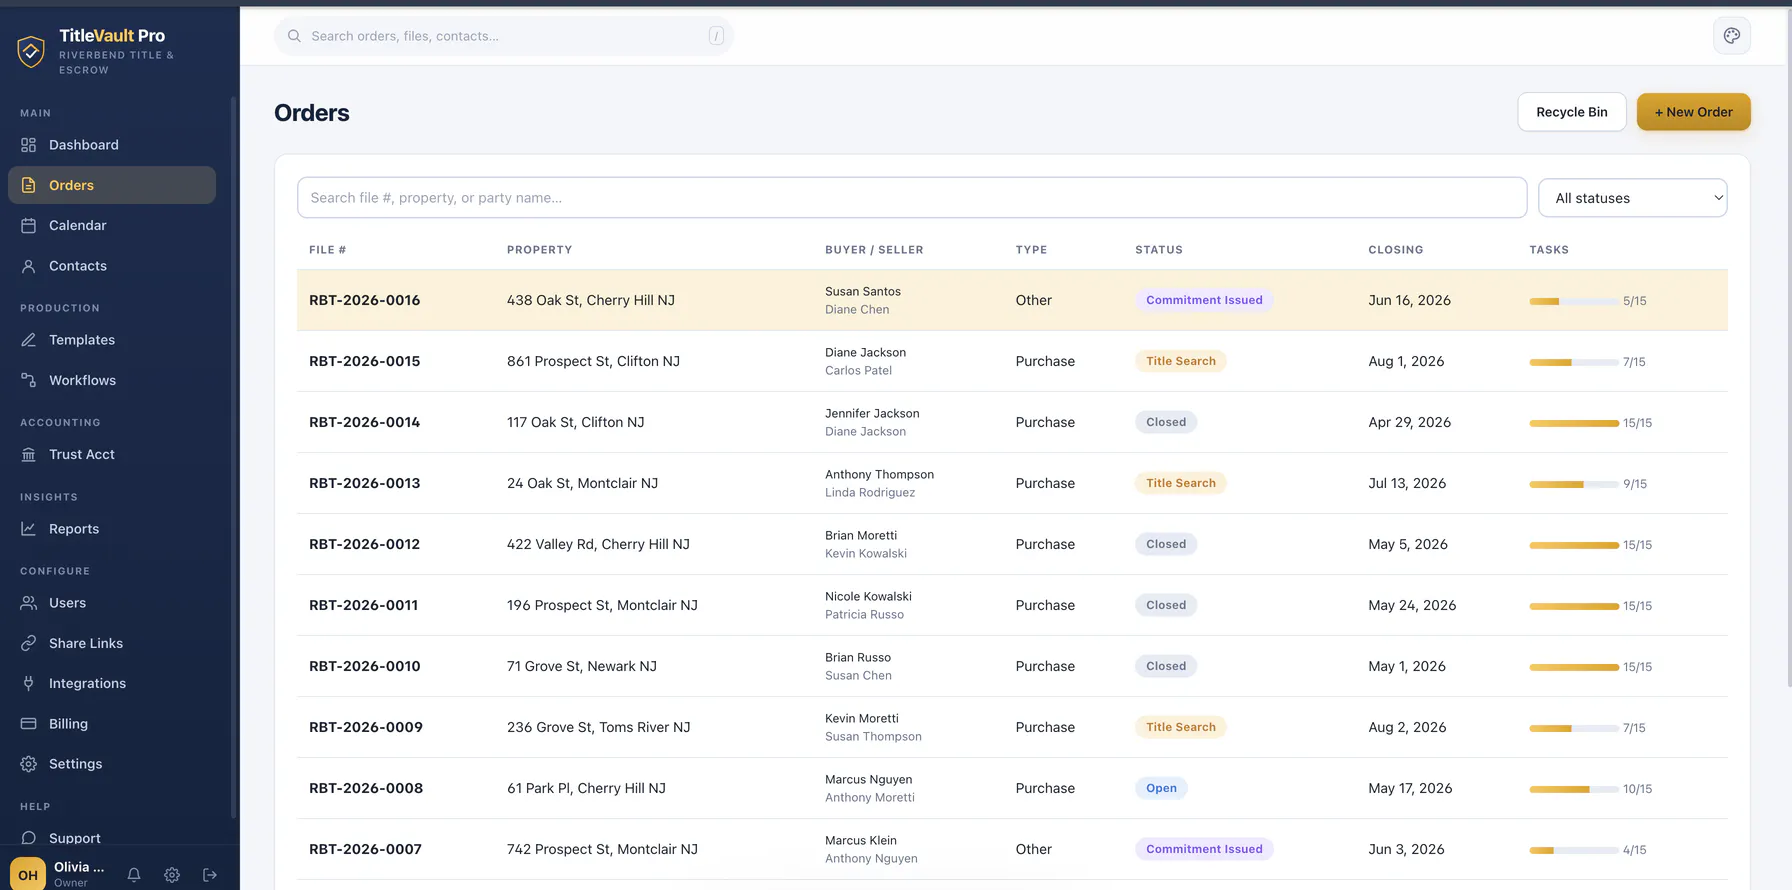Open the Recycle Bin
This screenshot has width=1792, height=890.
pos(1572,112)
